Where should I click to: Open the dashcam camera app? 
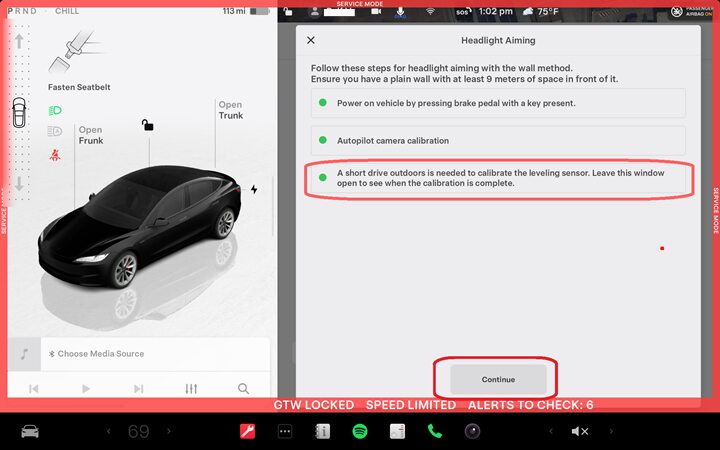coord(471,431)
